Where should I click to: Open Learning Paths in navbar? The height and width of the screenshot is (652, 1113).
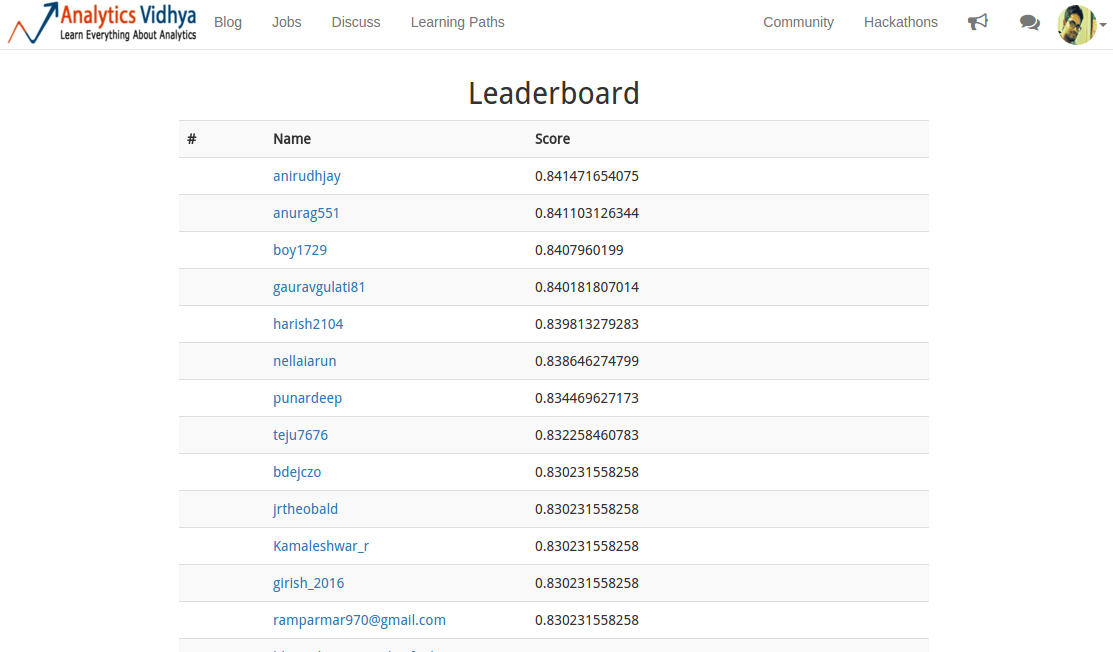coord(458,22)
